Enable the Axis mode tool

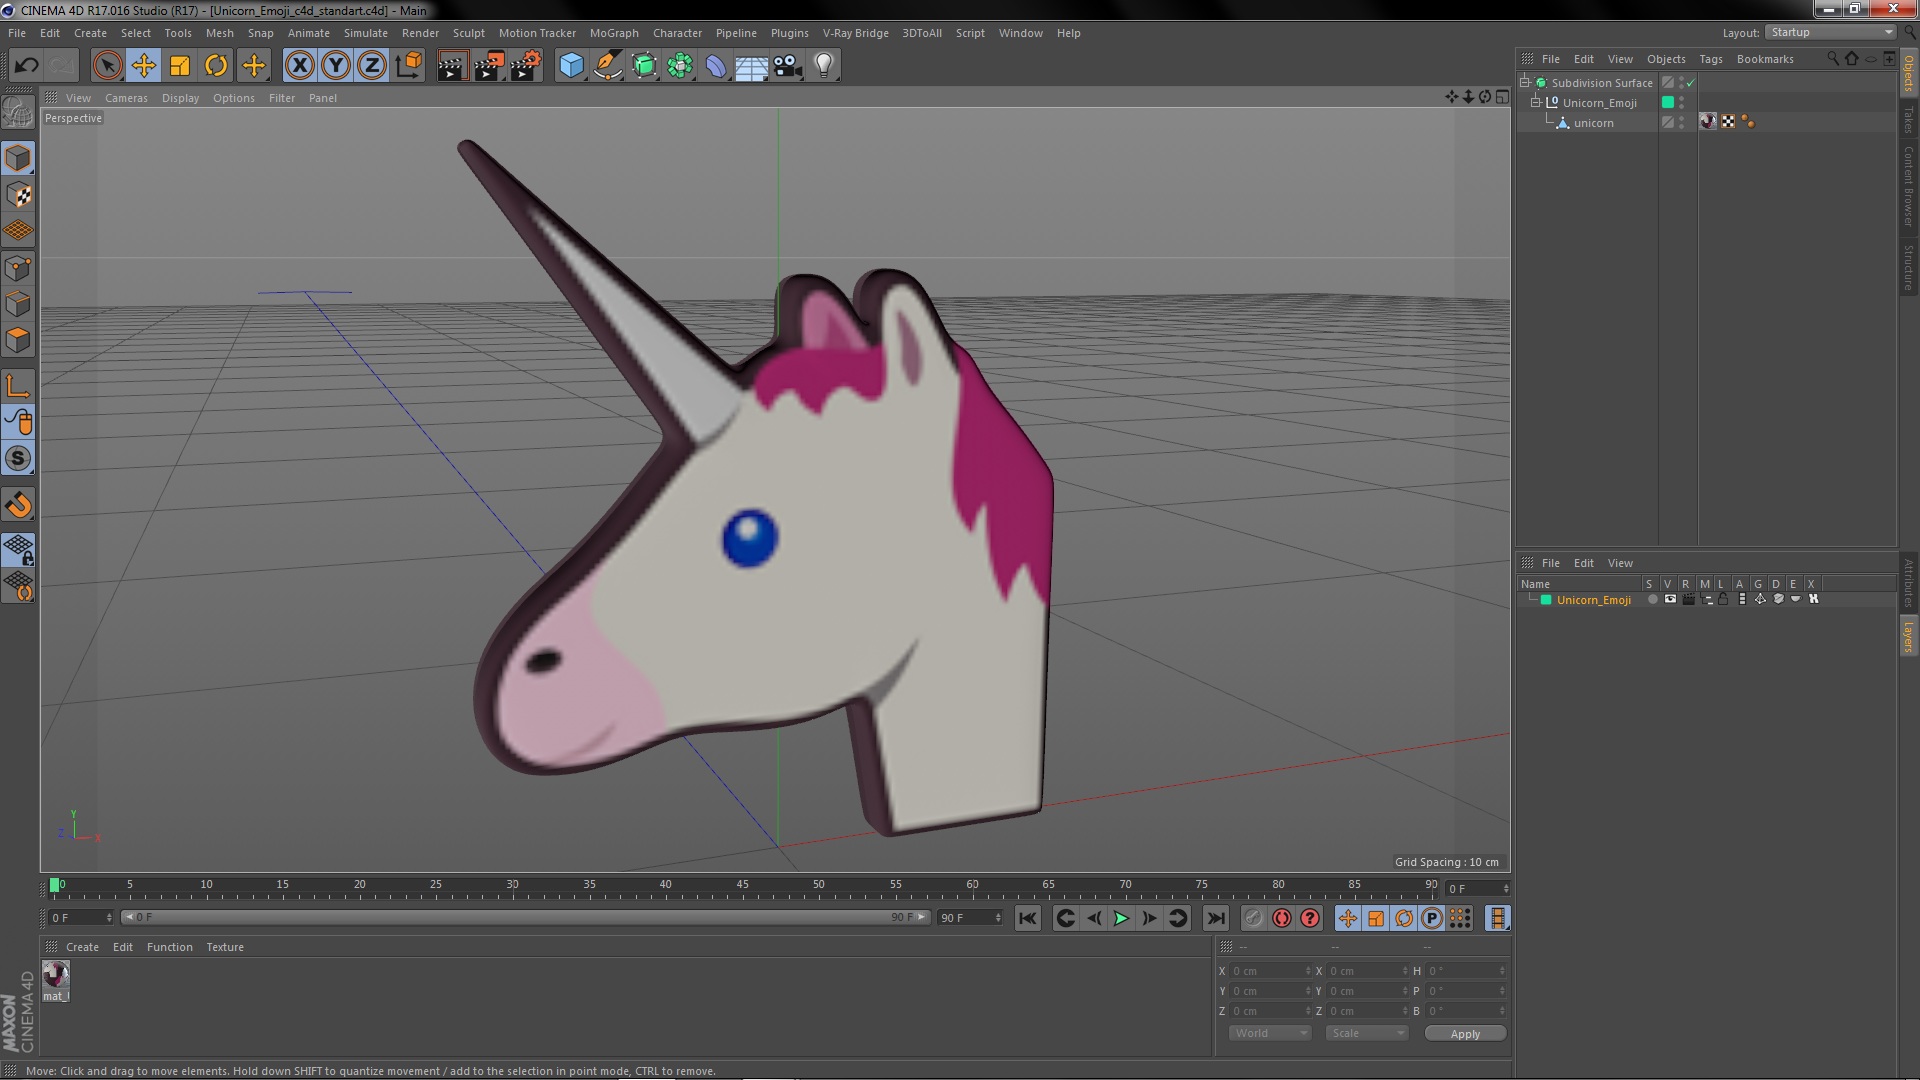click(x=18, y=386)
